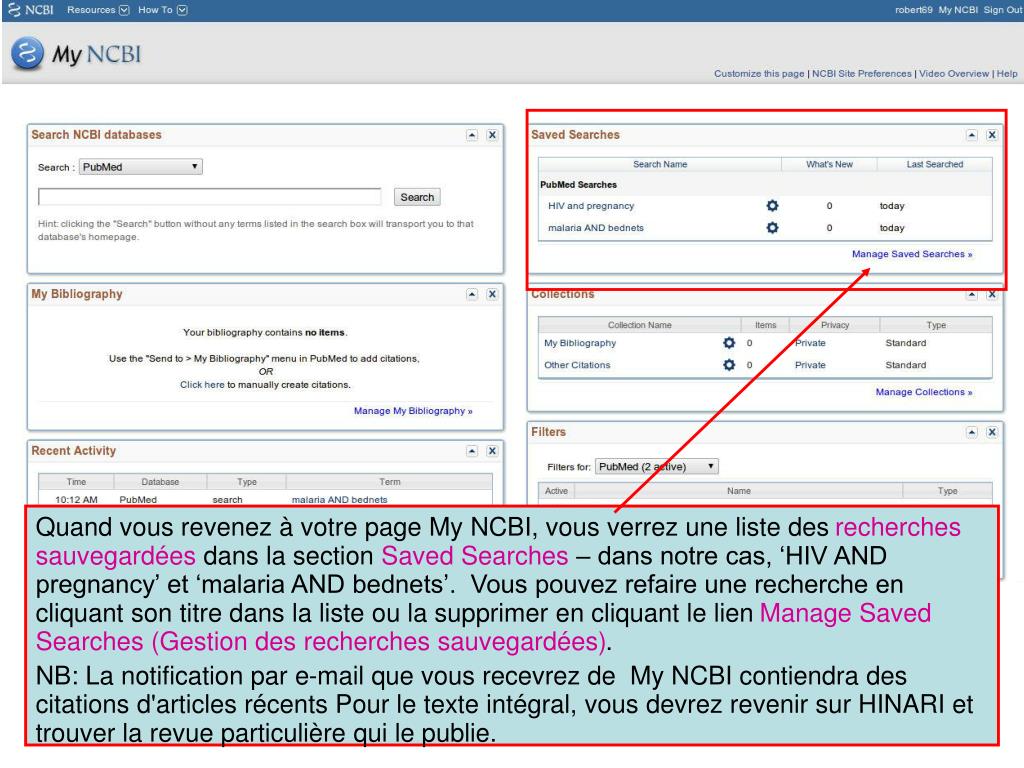
Task: Open Video Overview link
Action: pyautogui.click(x=953, y=74)
